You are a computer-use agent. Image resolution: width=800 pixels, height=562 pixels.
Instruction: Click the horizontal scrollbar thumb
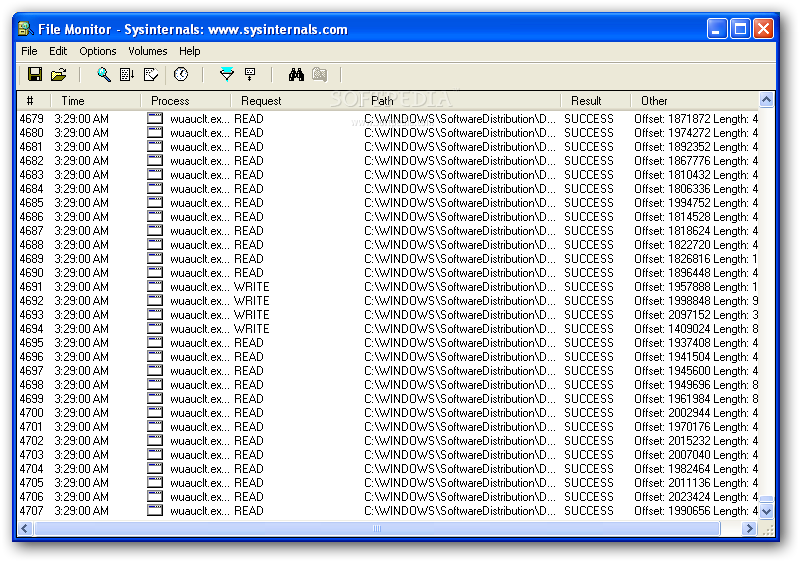tap(377, 529)
